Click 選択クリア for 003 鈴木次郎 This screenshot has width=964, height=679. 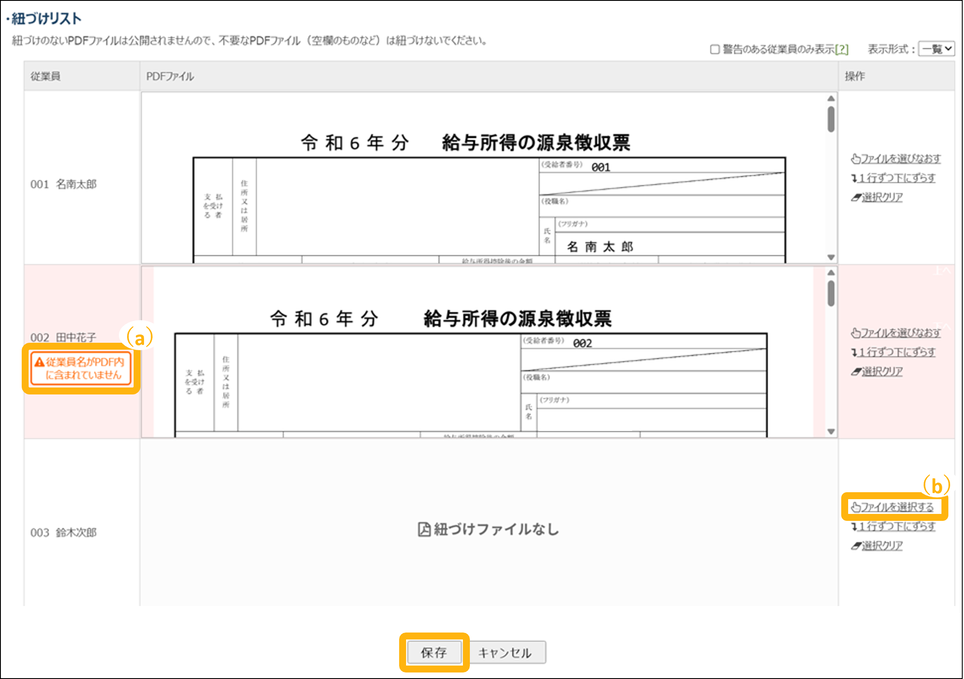881,545
